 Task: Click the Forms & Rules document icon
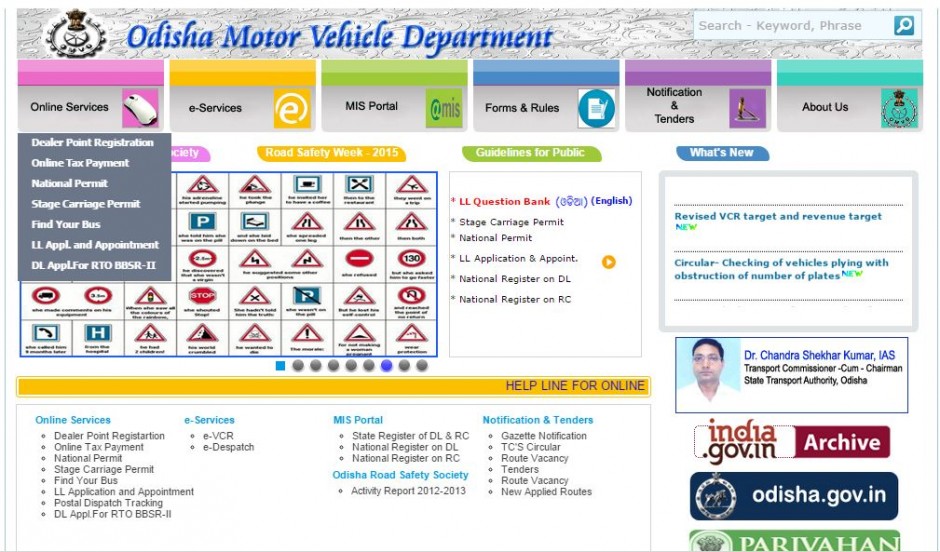(x=597, y=108)
